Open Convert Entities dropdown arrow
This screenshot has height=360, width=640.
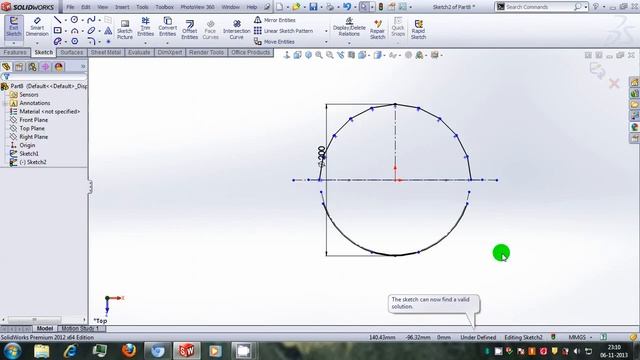(x=167, y=42)
